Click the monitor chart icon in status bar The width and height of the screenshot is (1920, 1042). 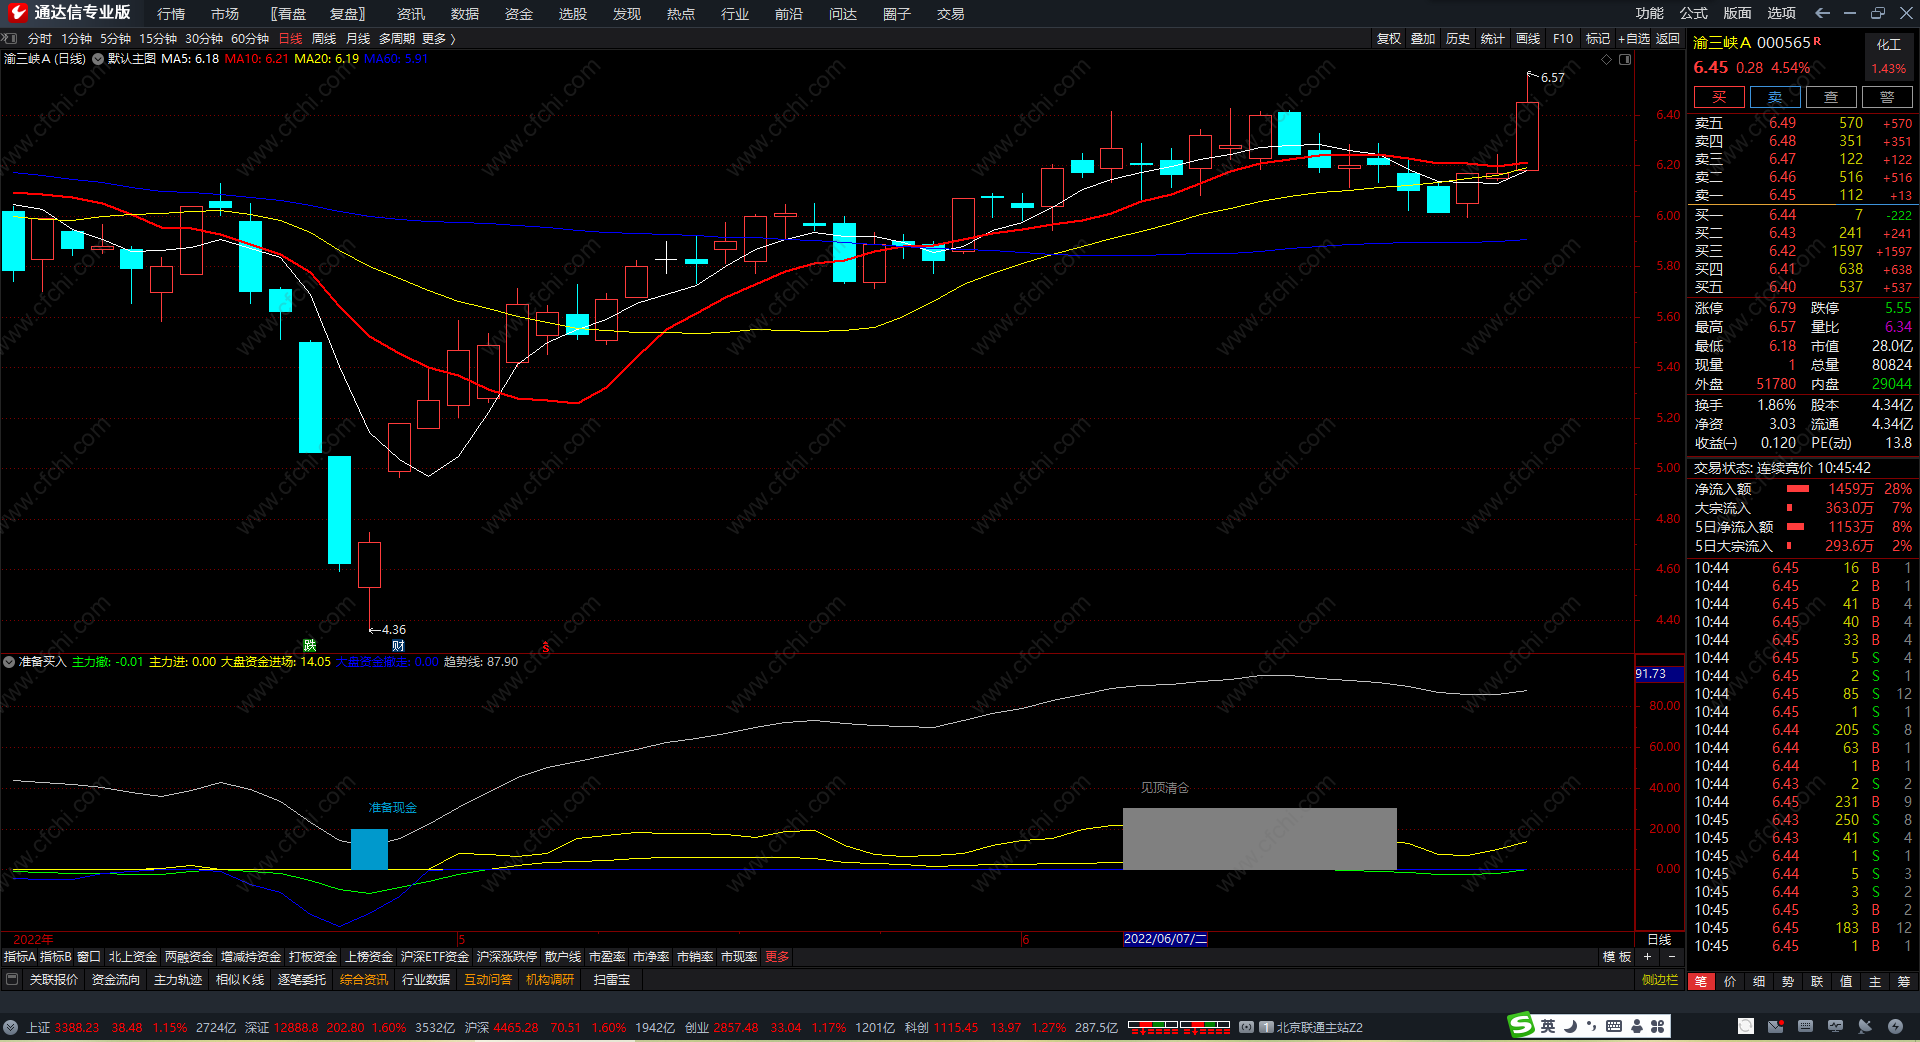pos(1835,1026)
